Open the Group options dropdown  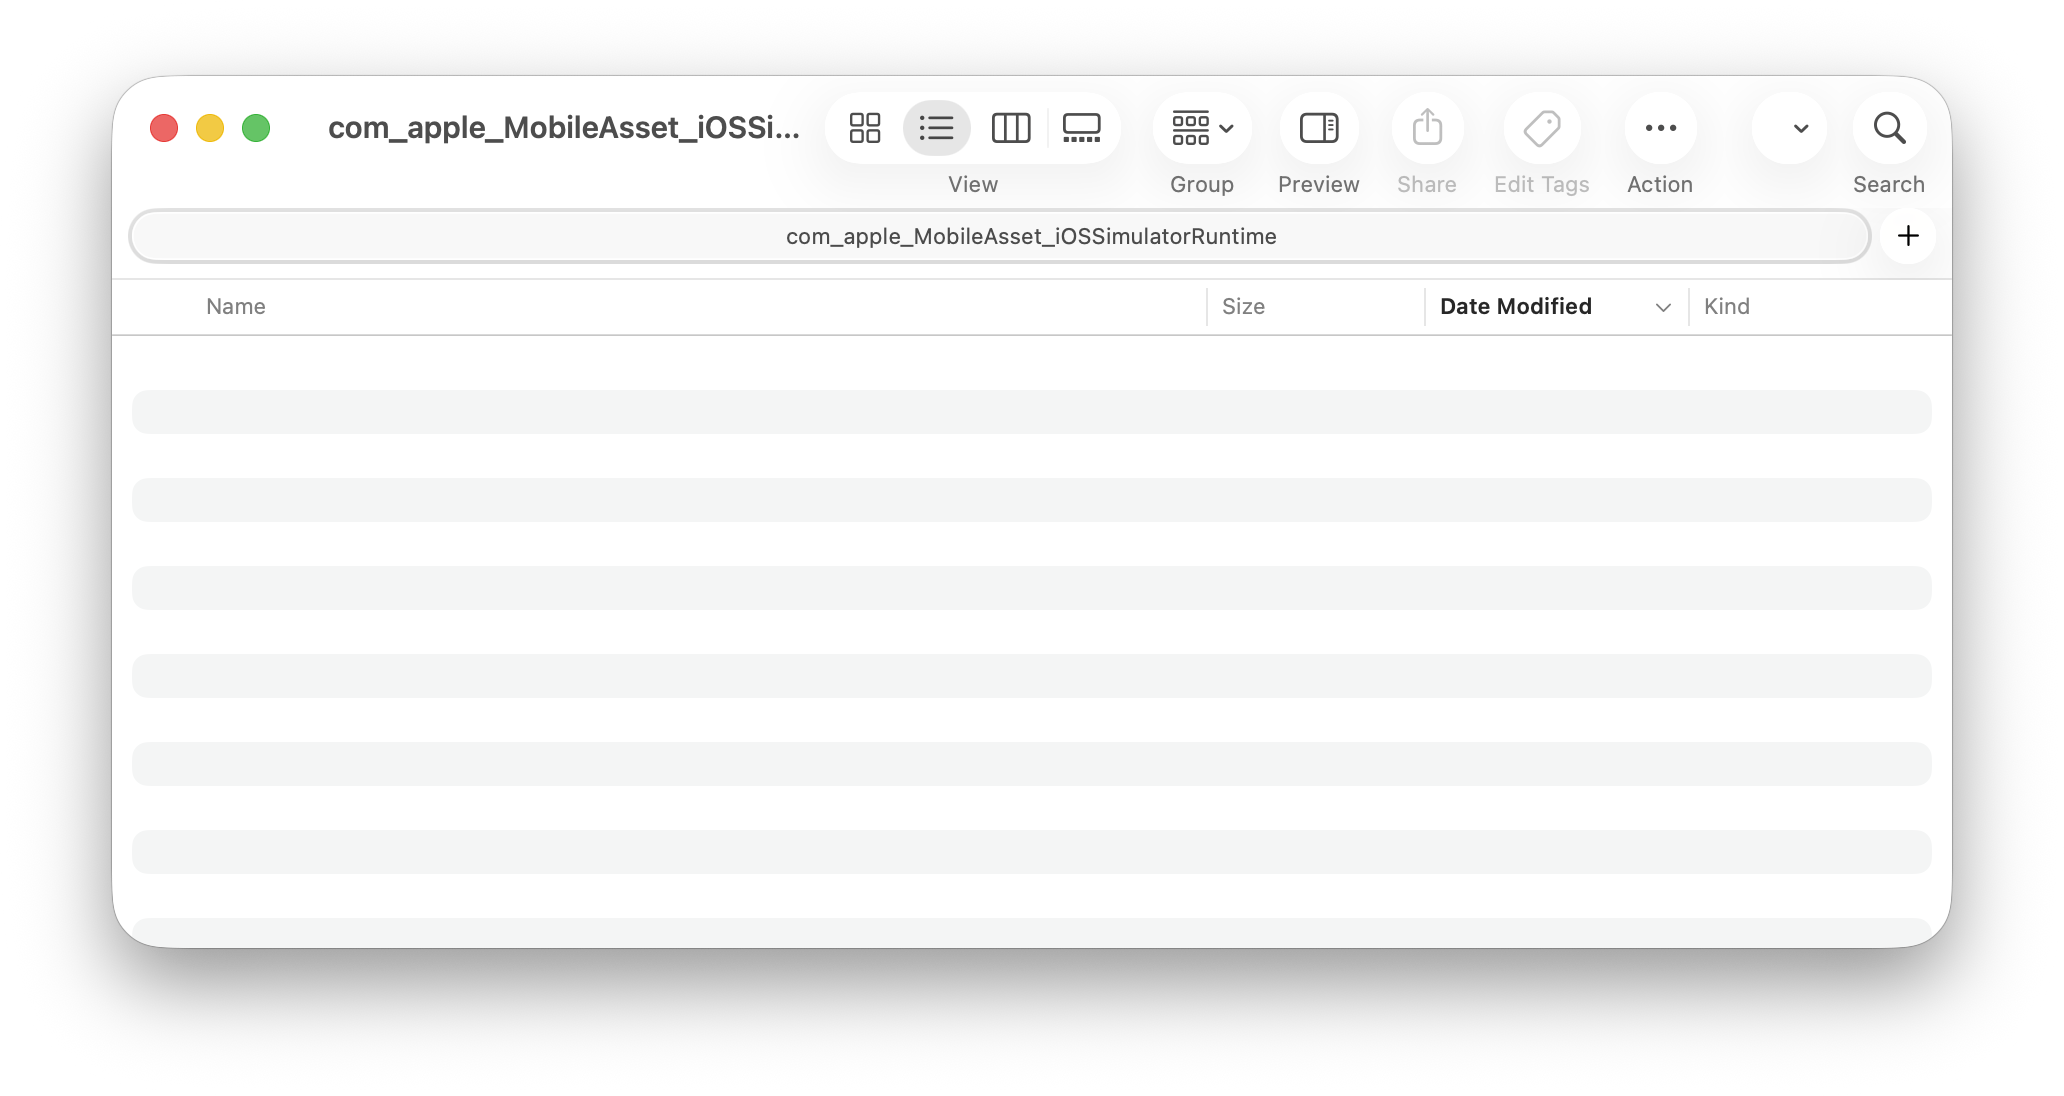tap(1202, 128)
